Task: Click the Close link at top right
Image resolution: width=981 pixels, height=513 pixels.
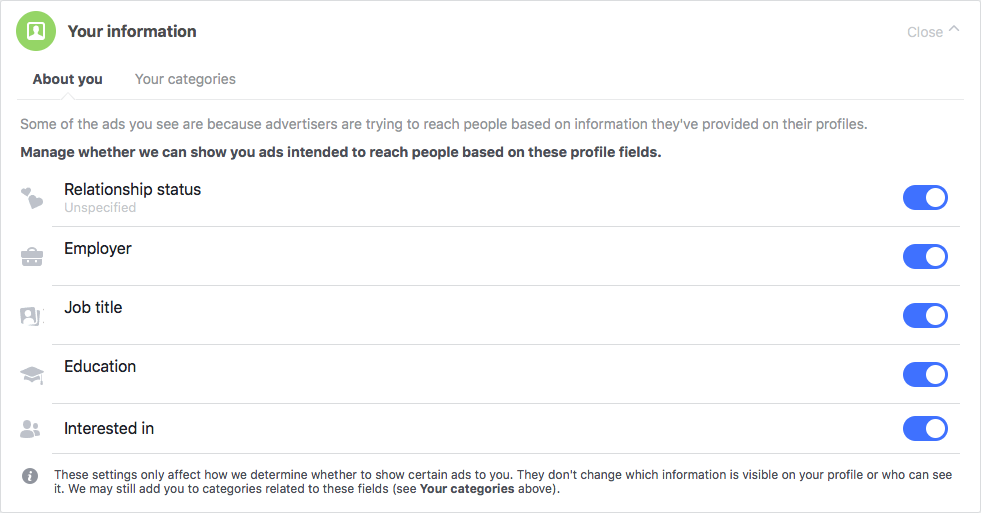Action: click(924, 32)
